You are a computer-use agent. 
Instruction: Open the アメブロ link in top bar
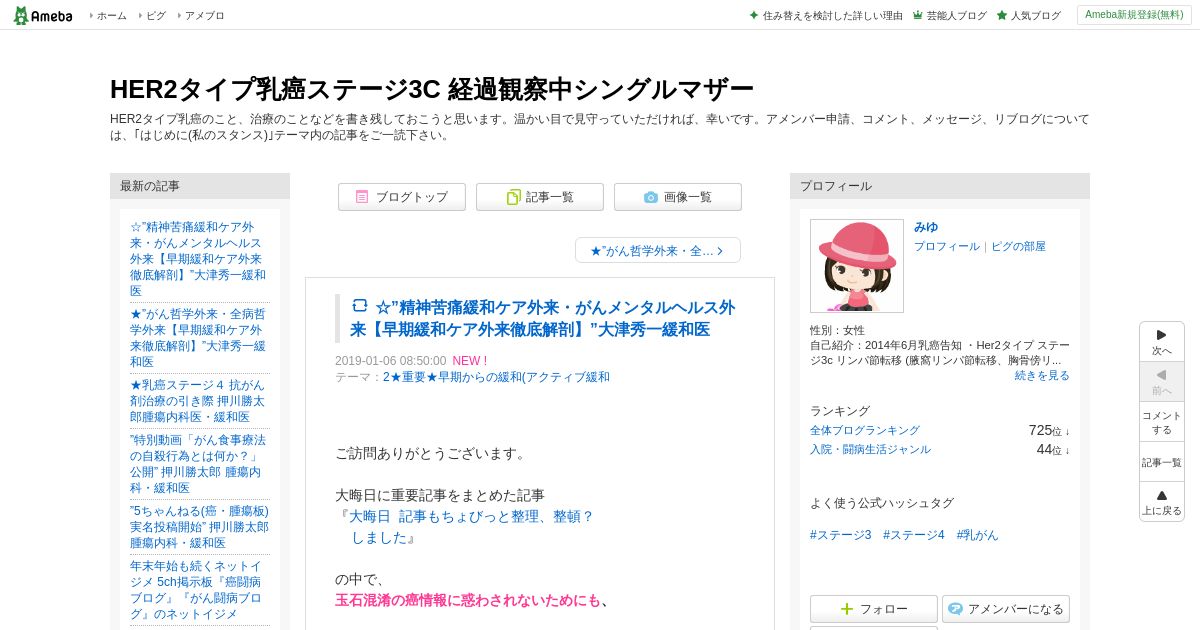(x=204, y=15)
